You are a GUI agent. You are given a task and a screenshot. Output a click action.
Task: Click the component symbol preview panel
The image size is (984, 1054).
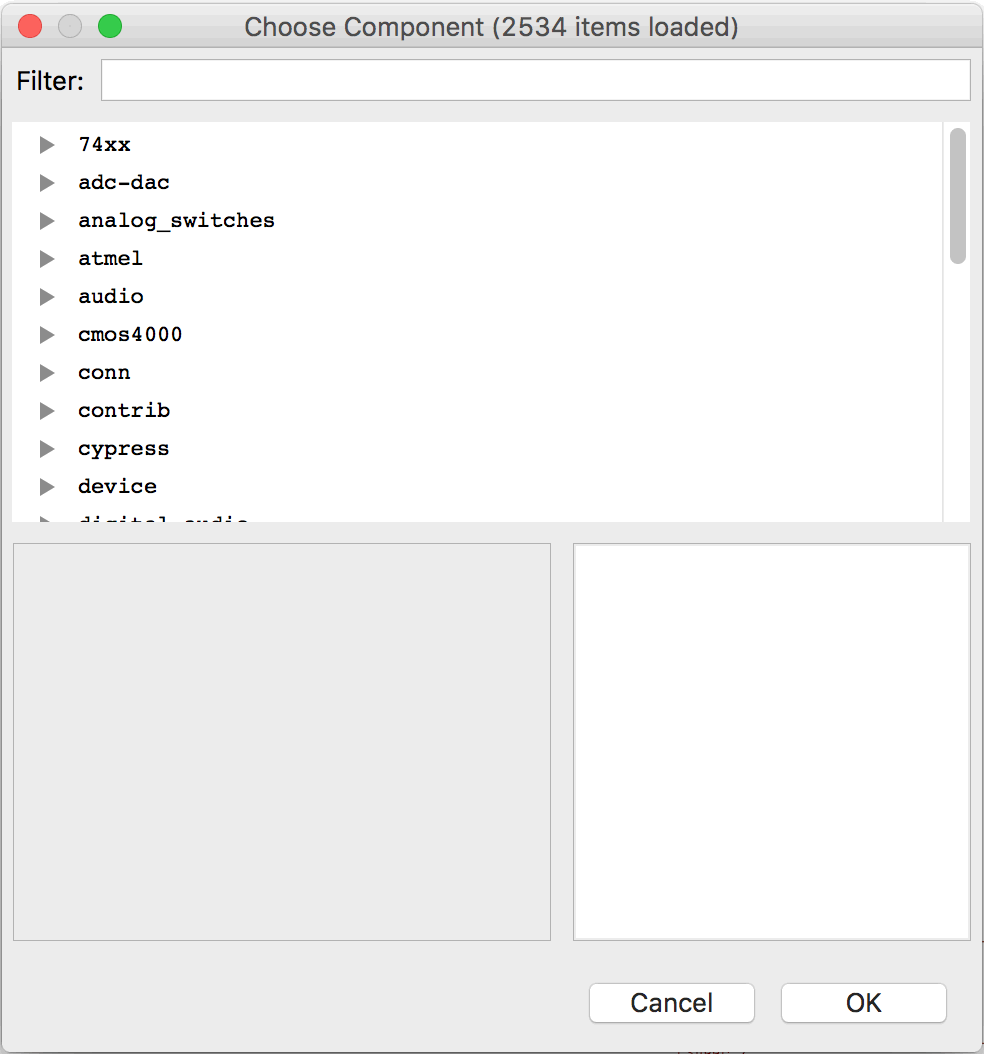(282, 742)
